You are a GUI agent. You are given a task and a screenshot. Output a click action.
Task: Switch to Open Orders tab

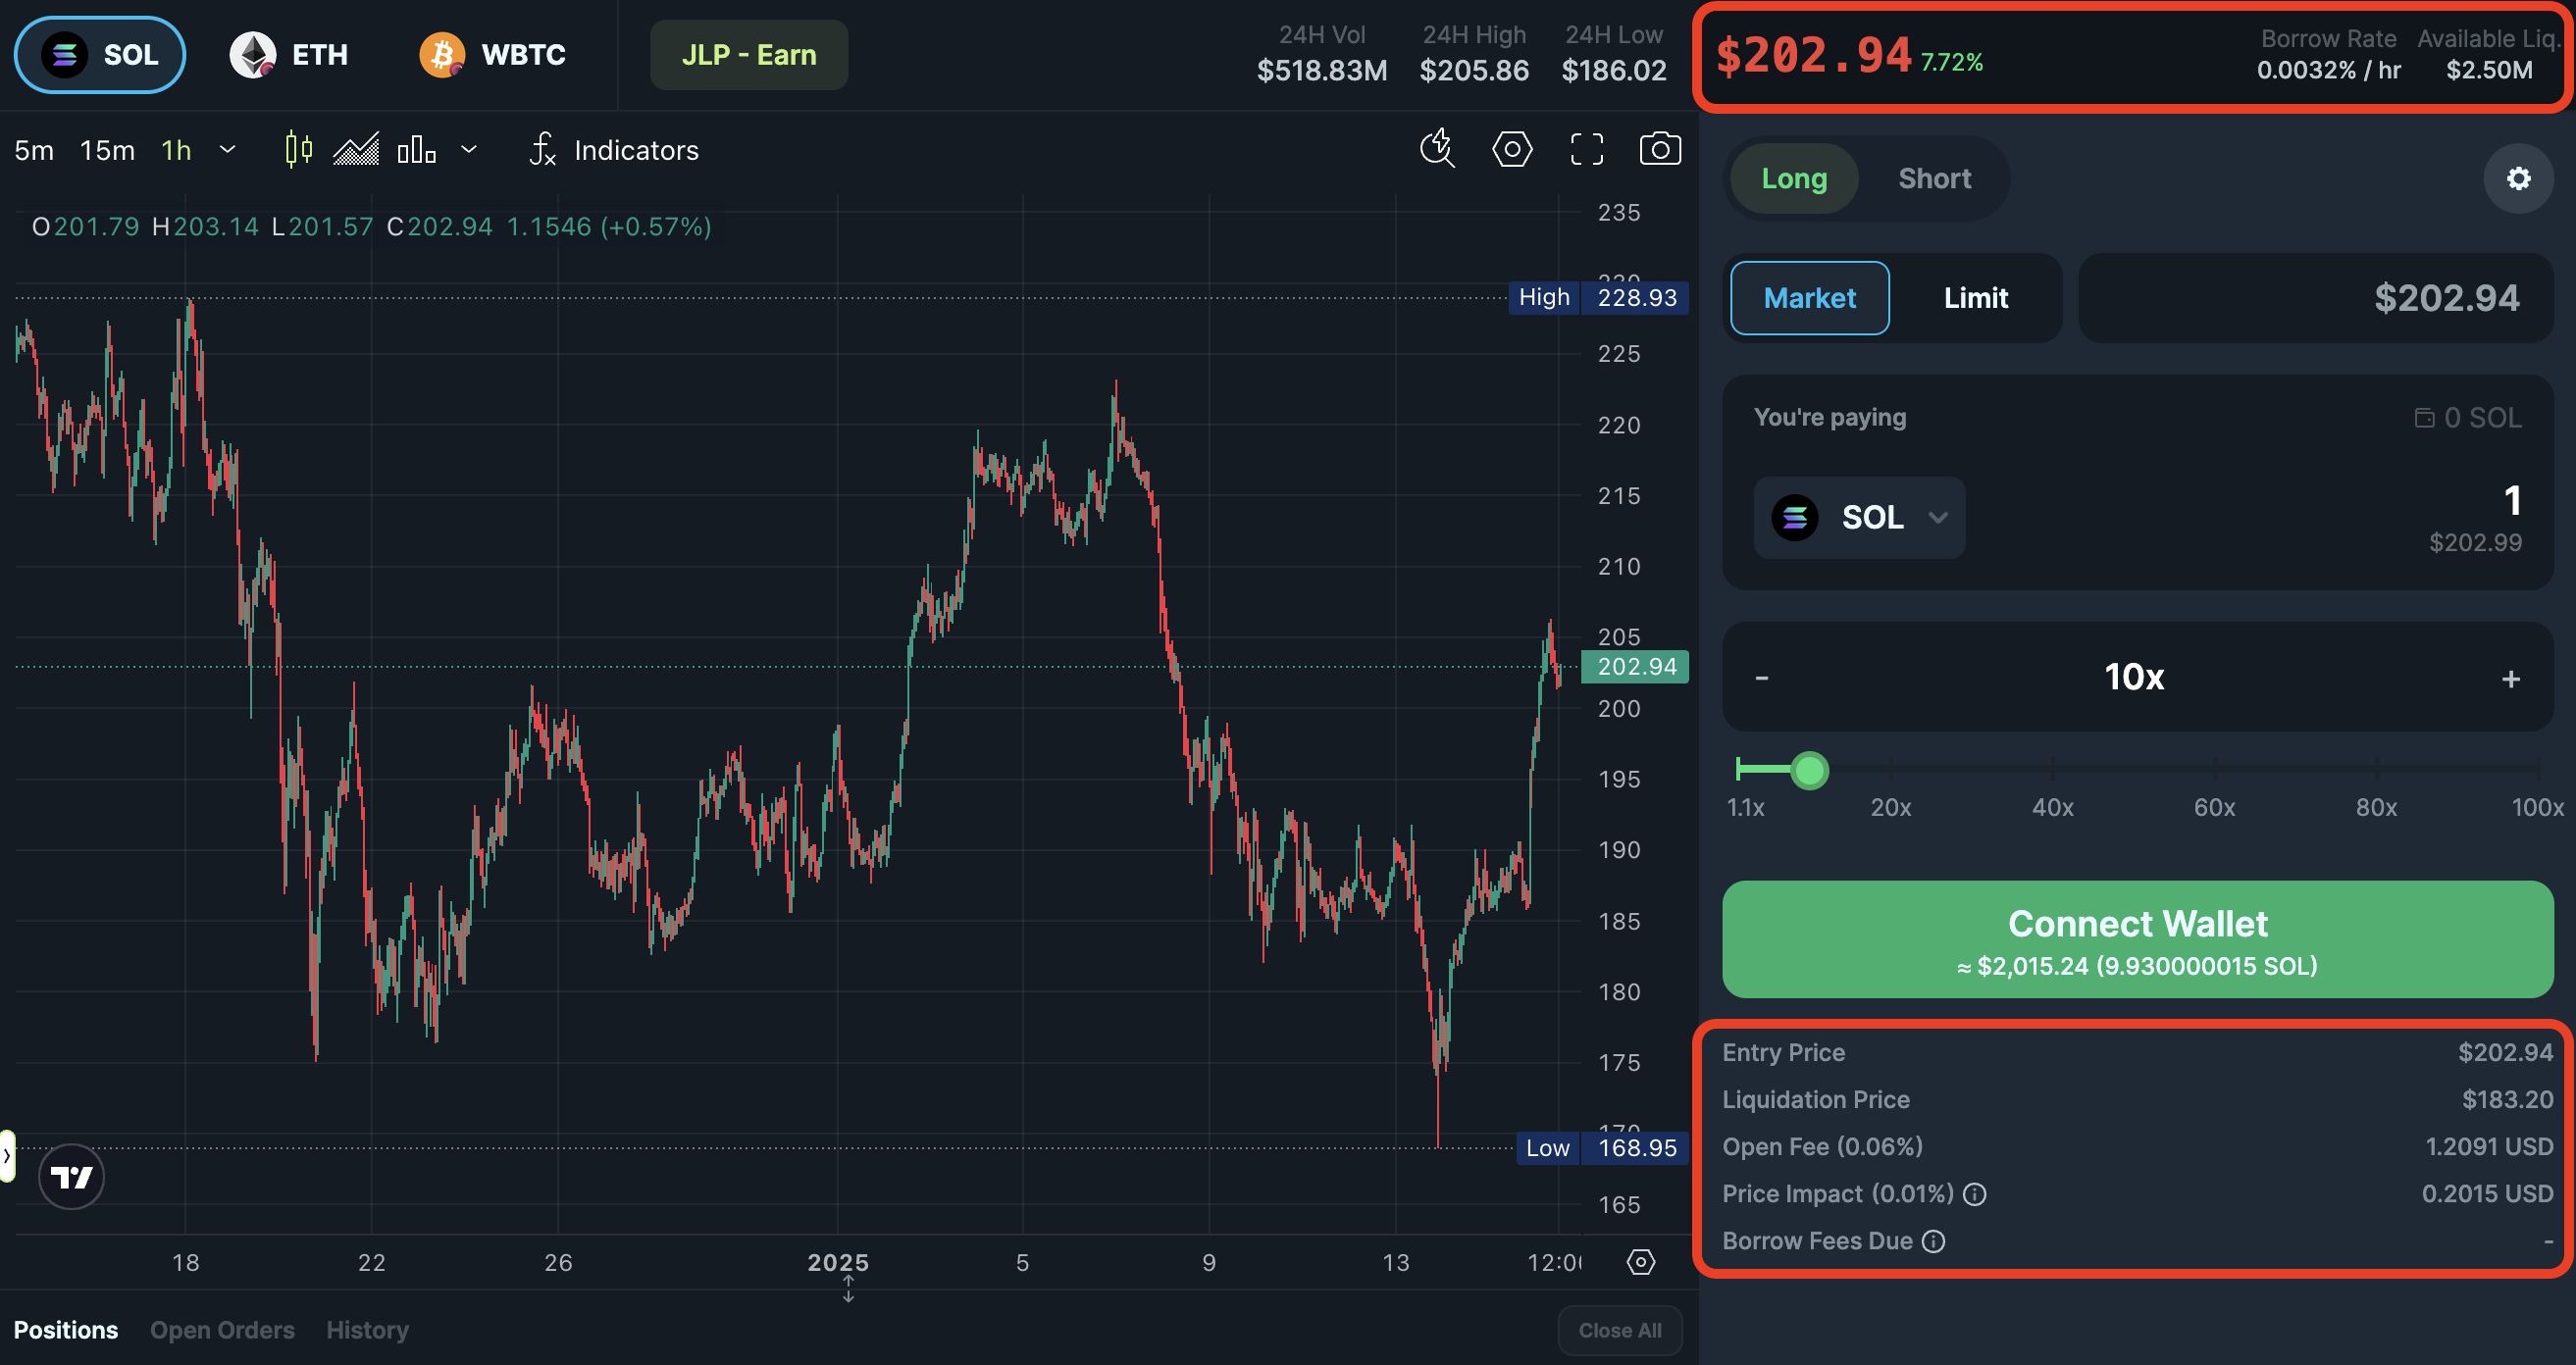point(222,1330)
